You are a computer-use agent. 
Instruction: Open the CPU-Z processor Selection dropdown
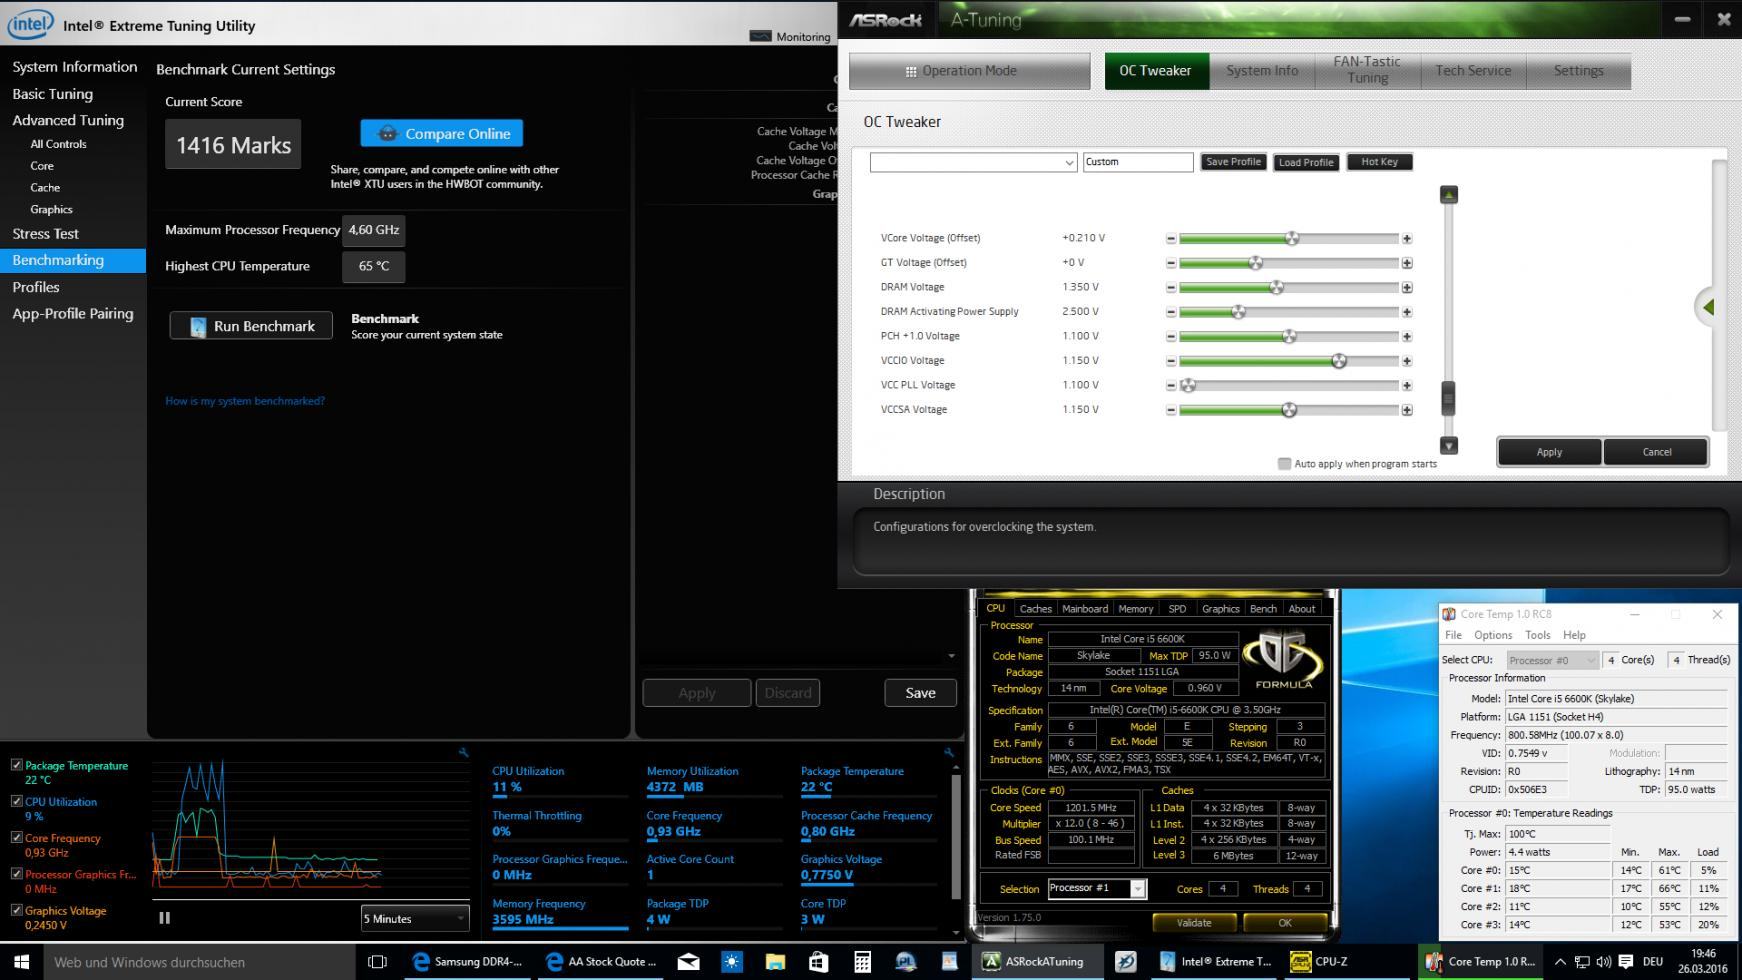[x=1096, y=888]
